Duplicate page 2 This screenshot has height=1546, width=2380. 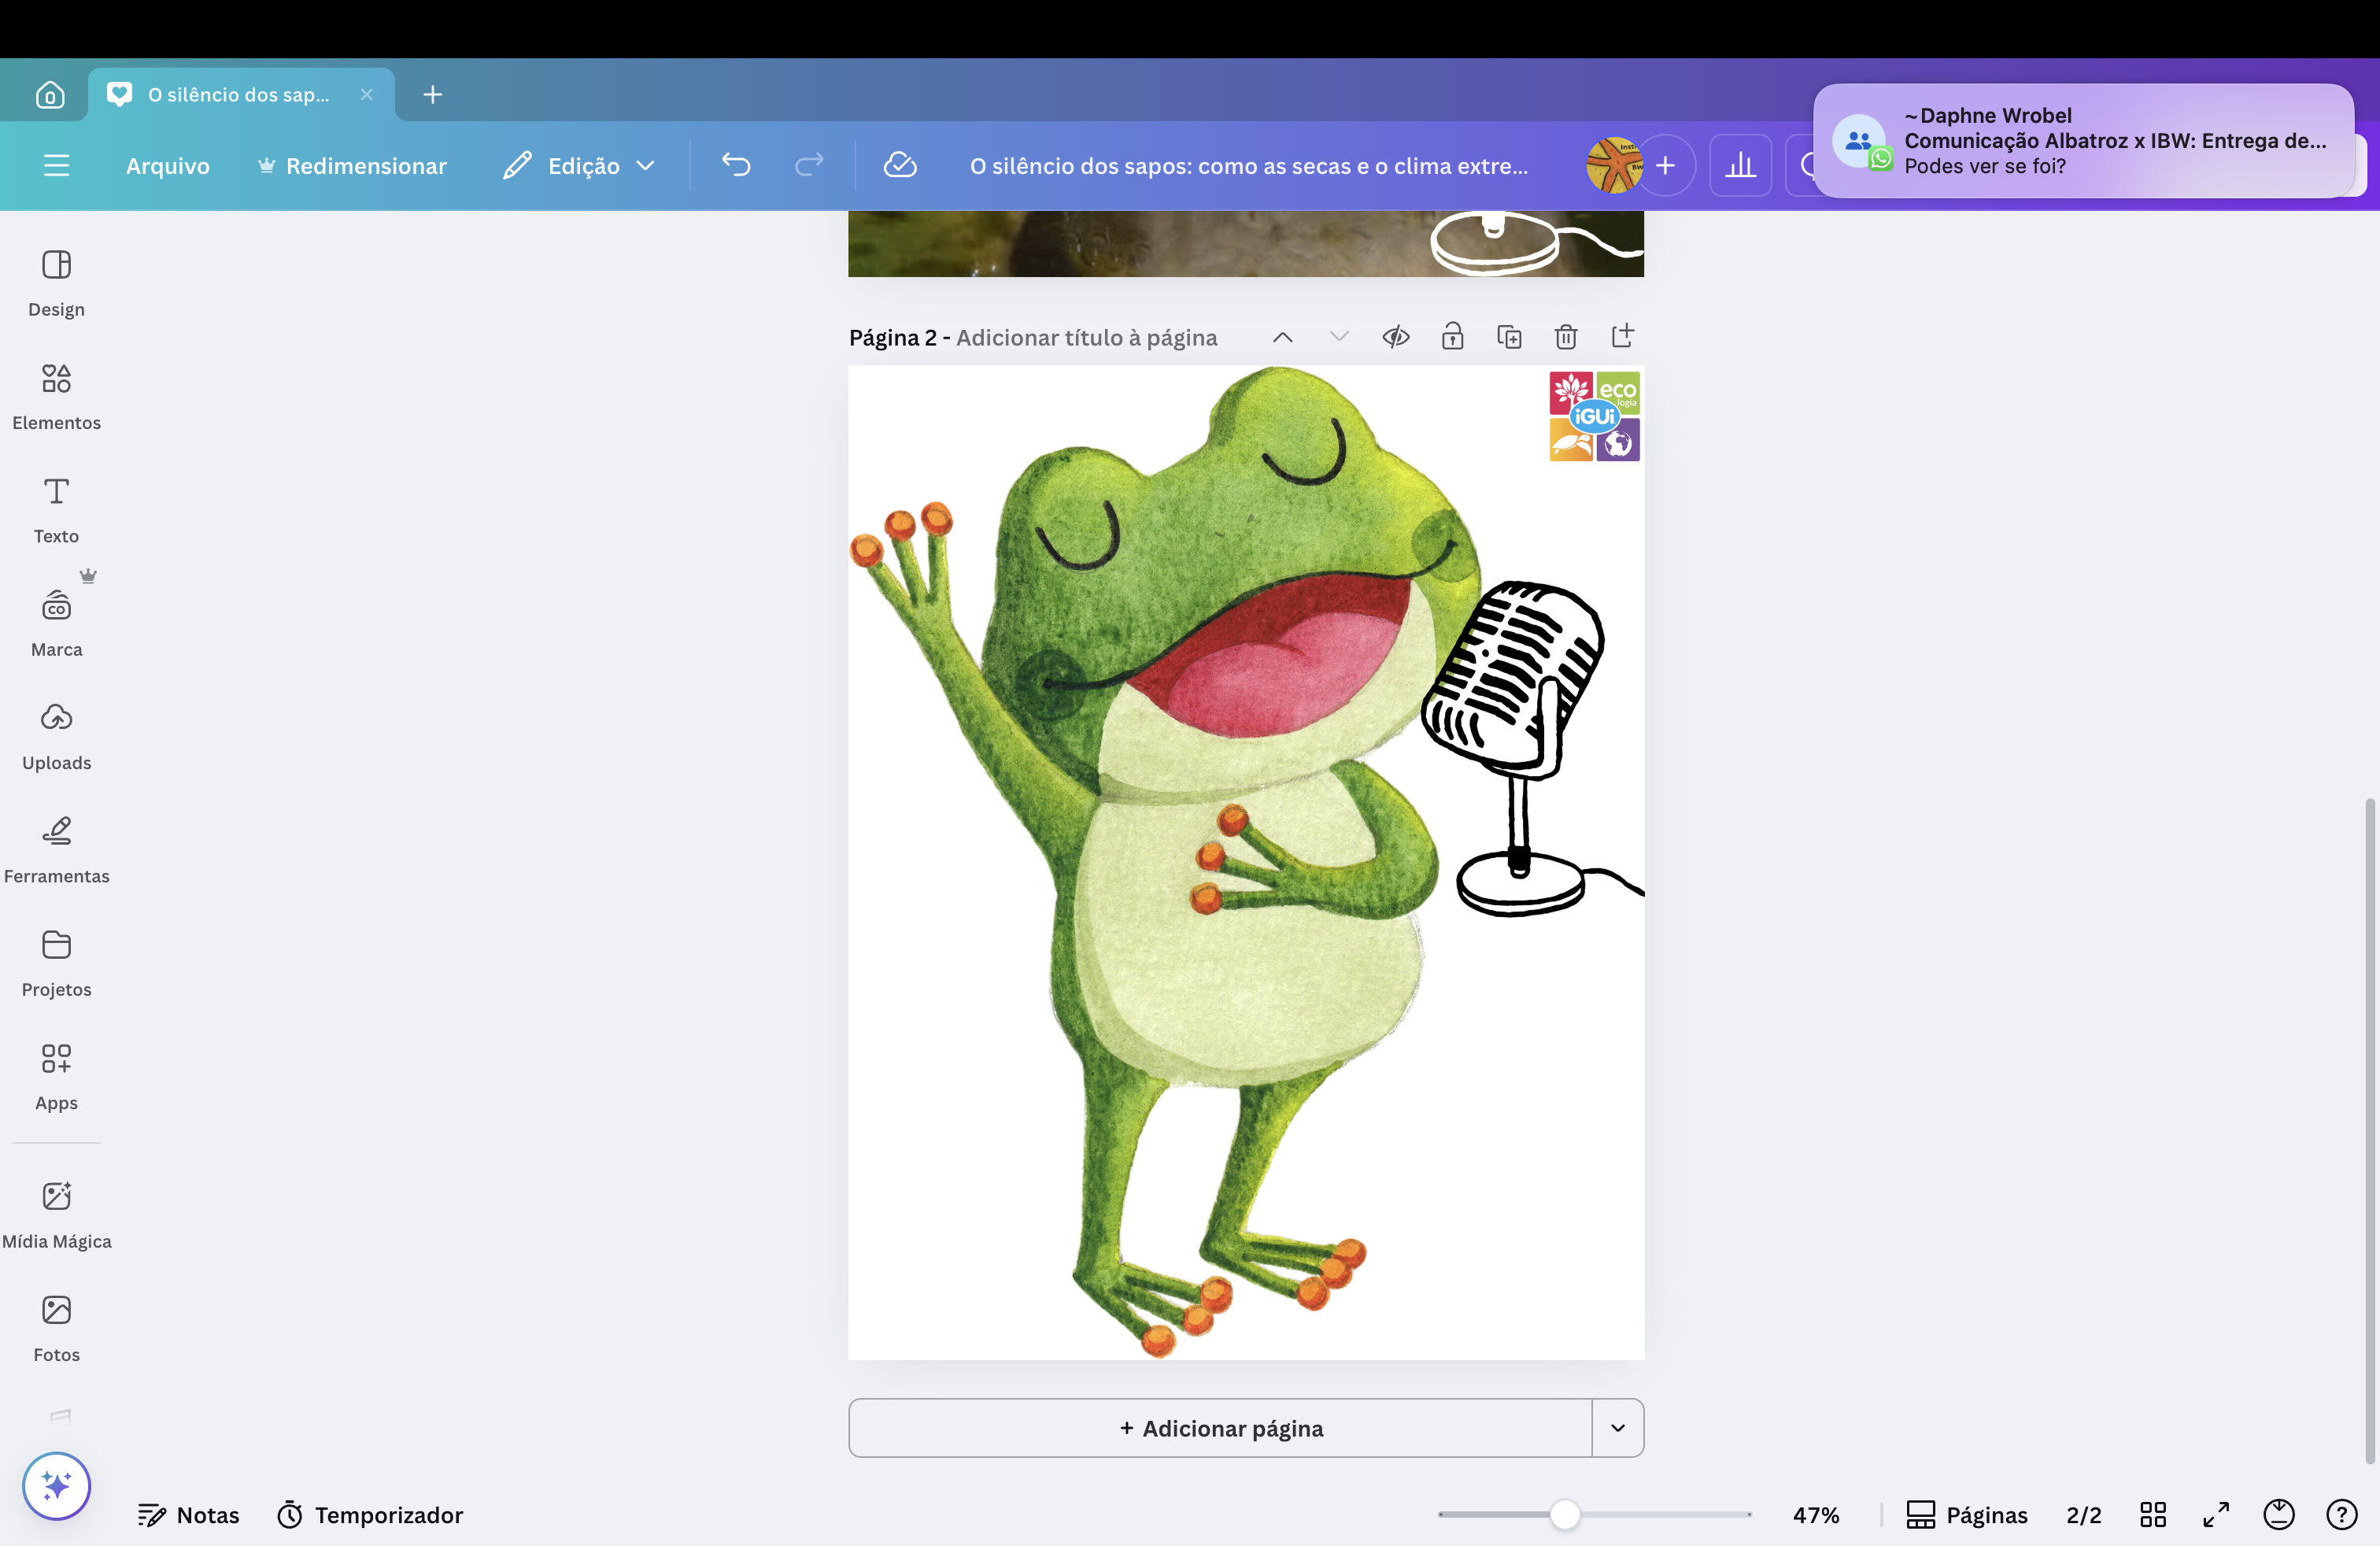tap(1509, 337)
